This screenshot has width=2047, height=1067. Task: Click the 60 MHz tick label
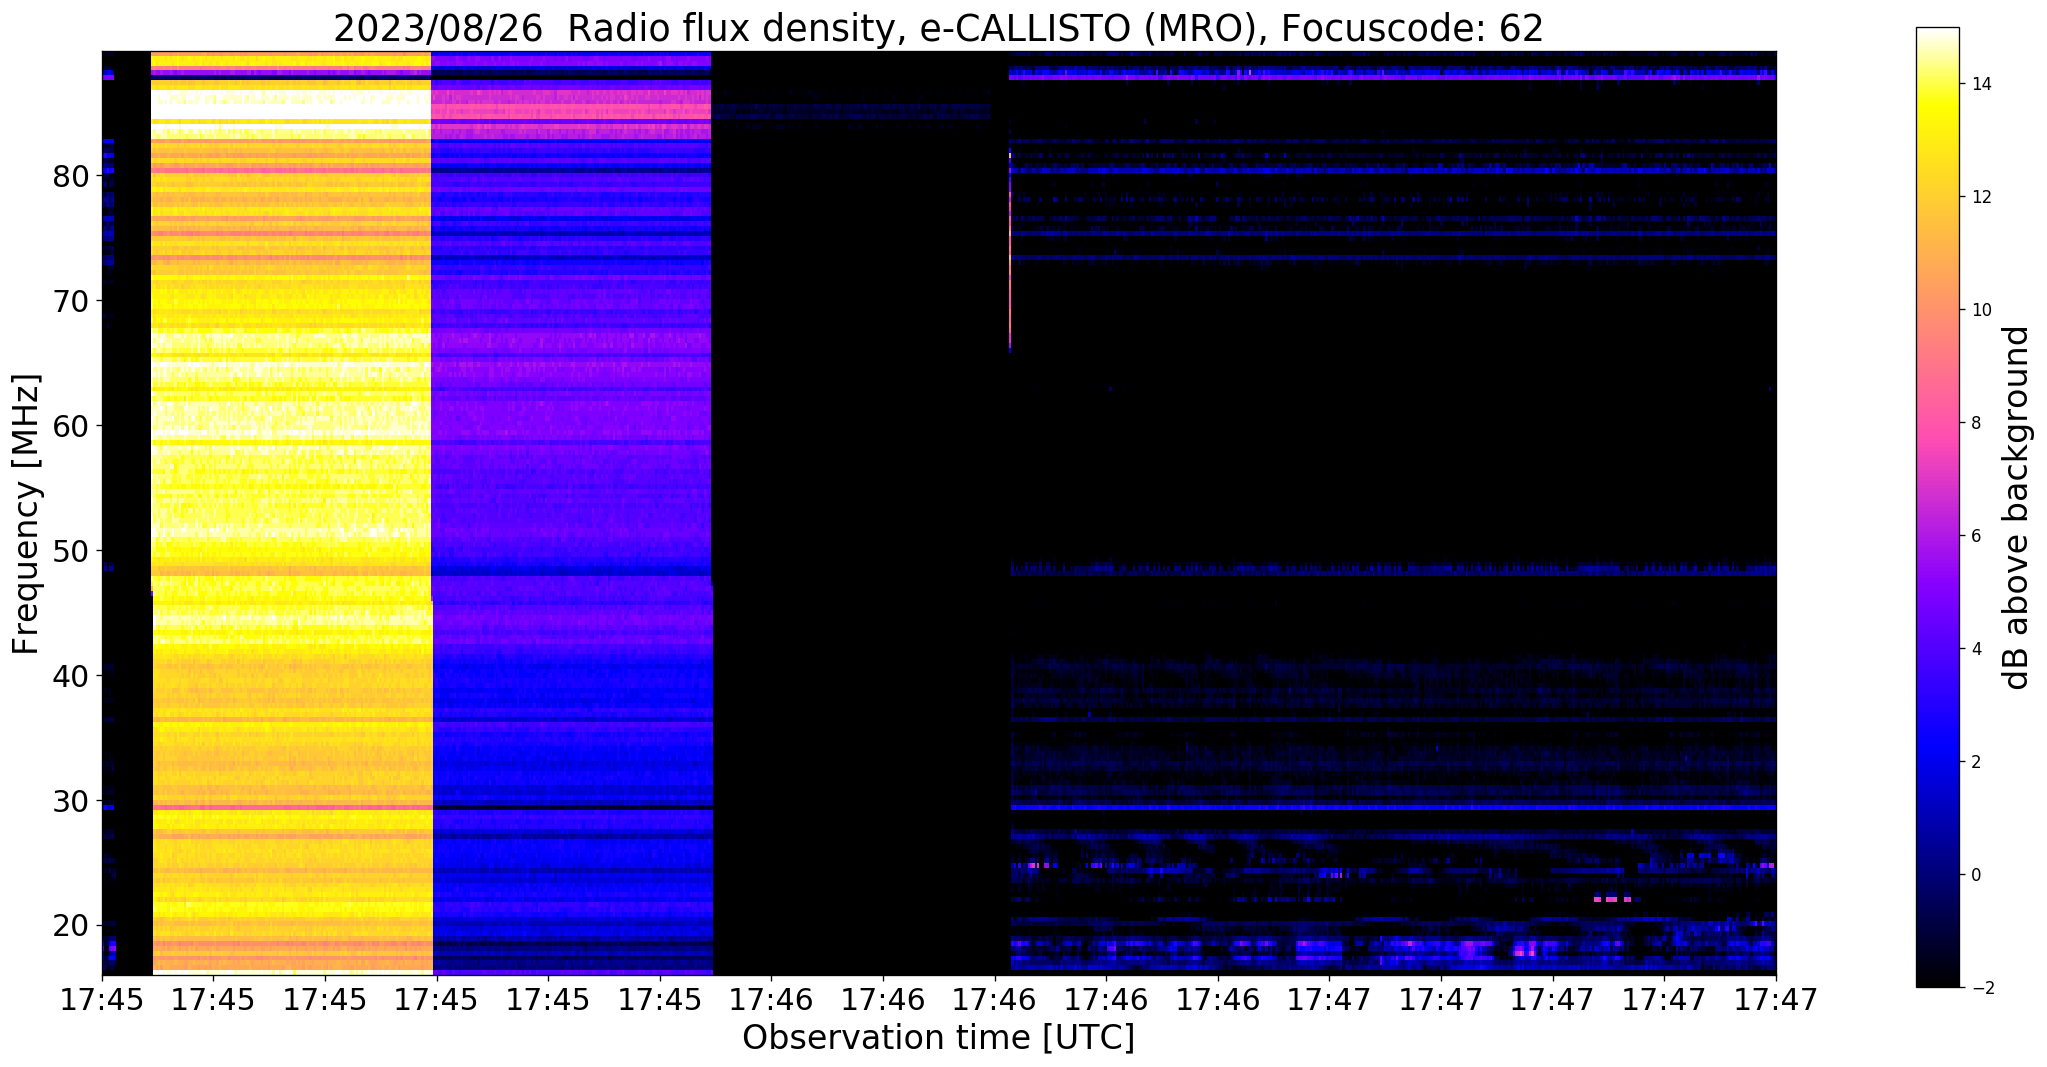[70, 426]
